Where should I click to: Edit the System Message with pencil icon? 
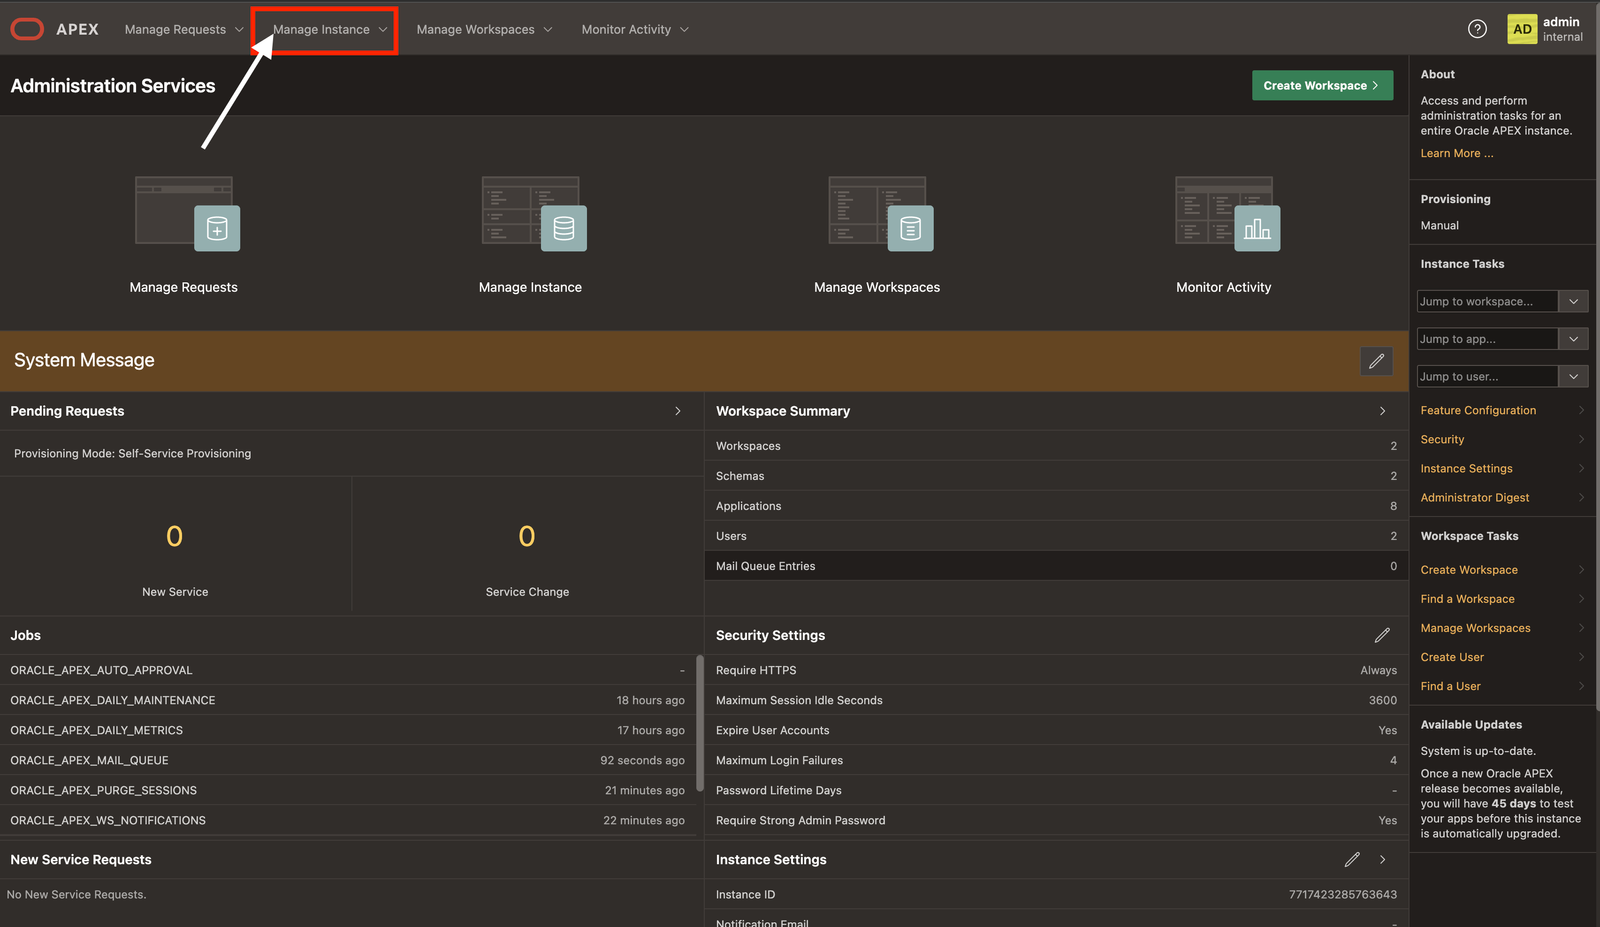(x=1376, y=361)
